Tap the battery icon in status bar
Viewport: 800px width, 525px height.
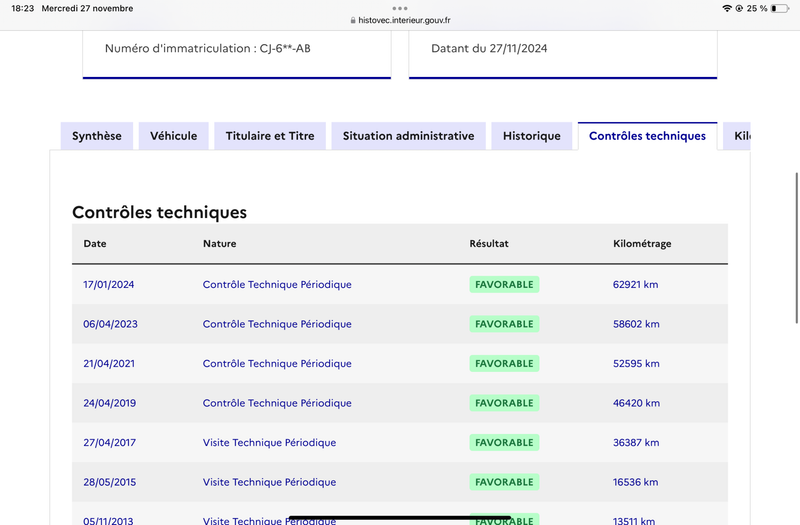coord(780,8)
